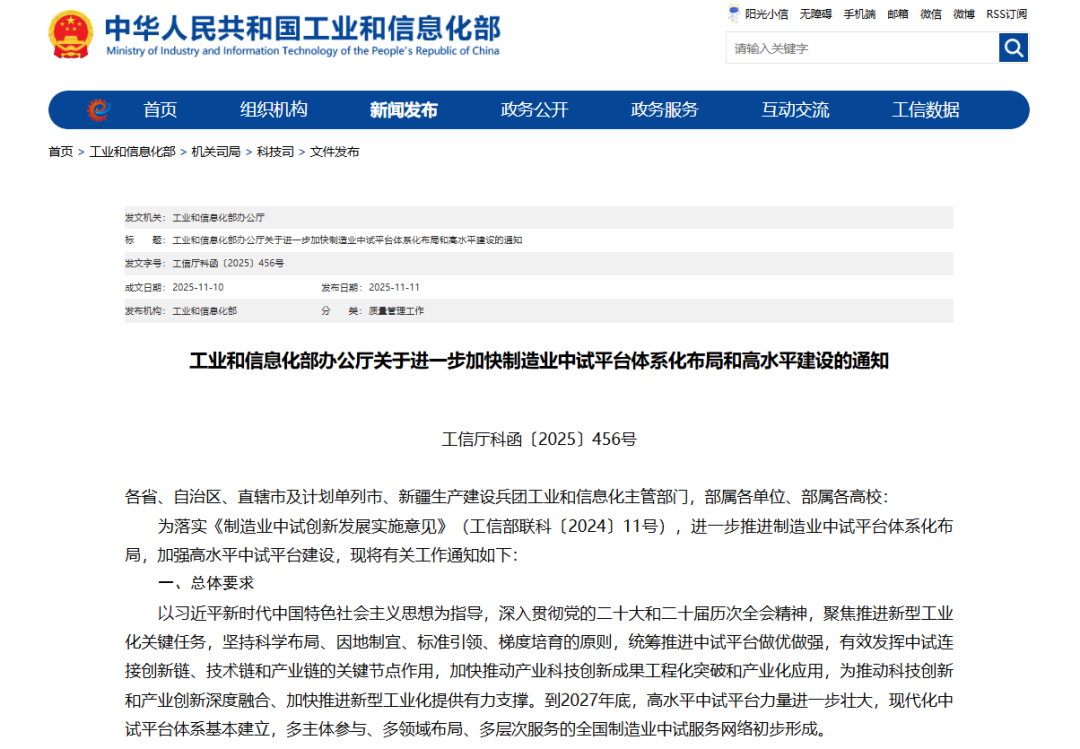Open the 微信 WeChat icon

click(x=930, y=13)
